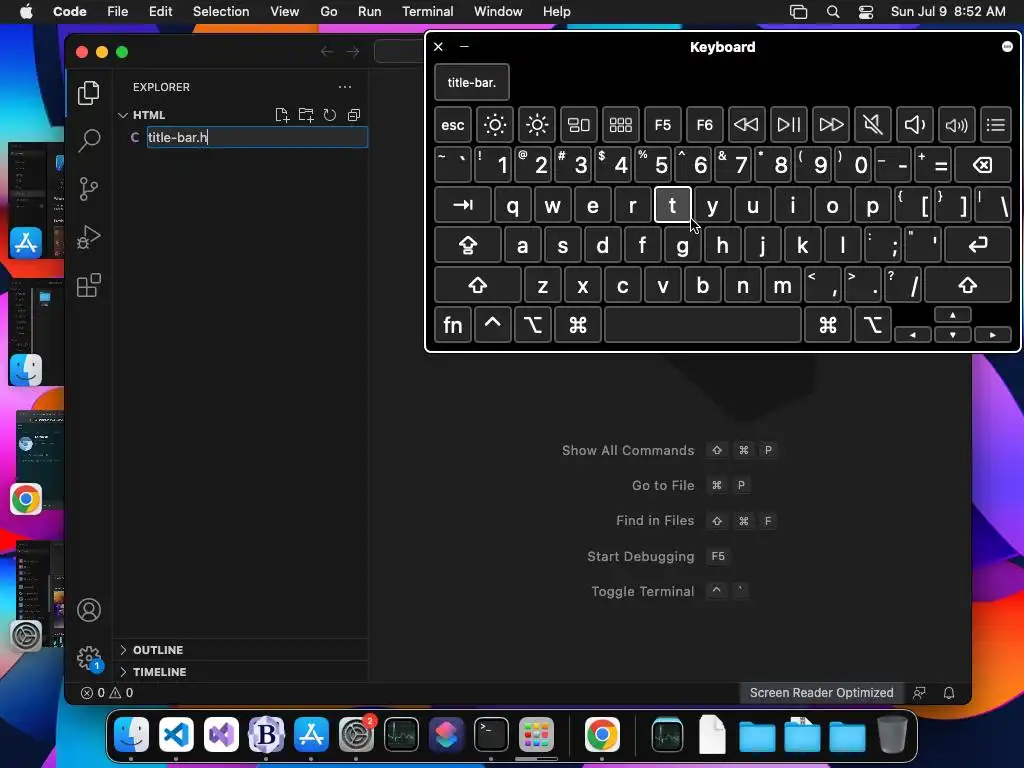
Task: Go back using the navigation arrow
Action: (327, 52)
